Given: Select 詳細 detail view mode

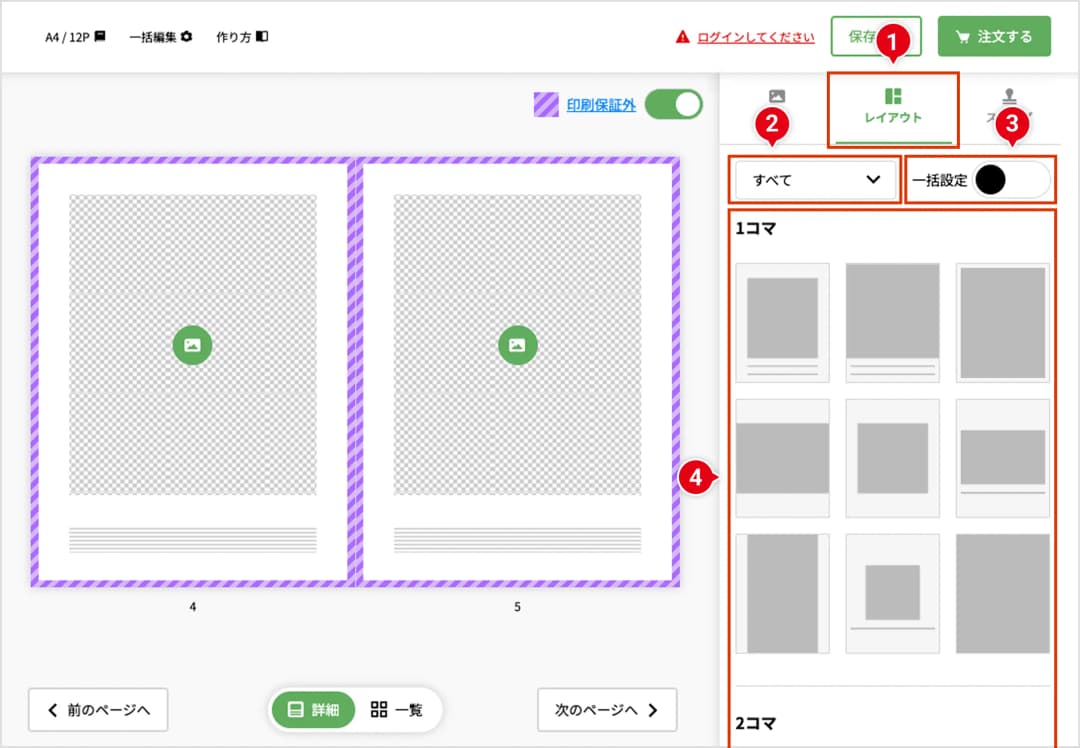Looking at the screenshot, I should pos(313,710).
